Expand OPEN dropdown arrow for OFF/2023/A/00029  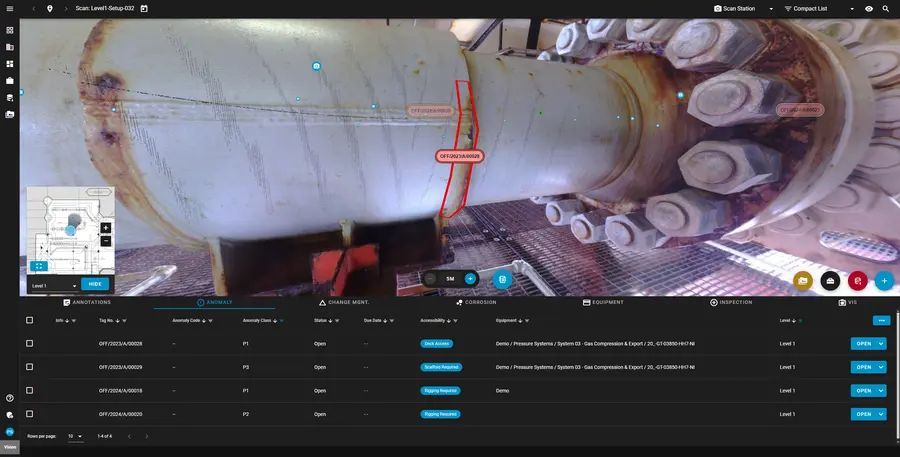(881, 367)
